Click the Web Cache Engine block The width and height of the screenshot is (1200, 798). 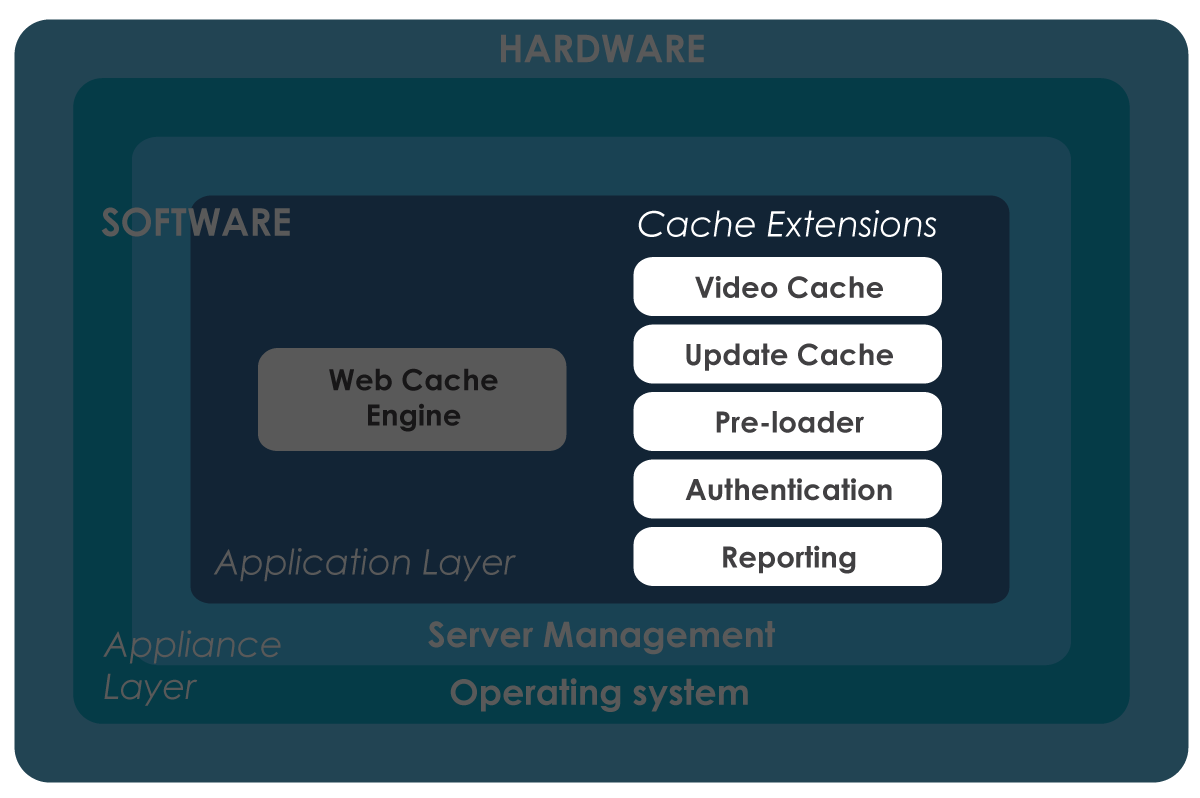coord(412,399)
